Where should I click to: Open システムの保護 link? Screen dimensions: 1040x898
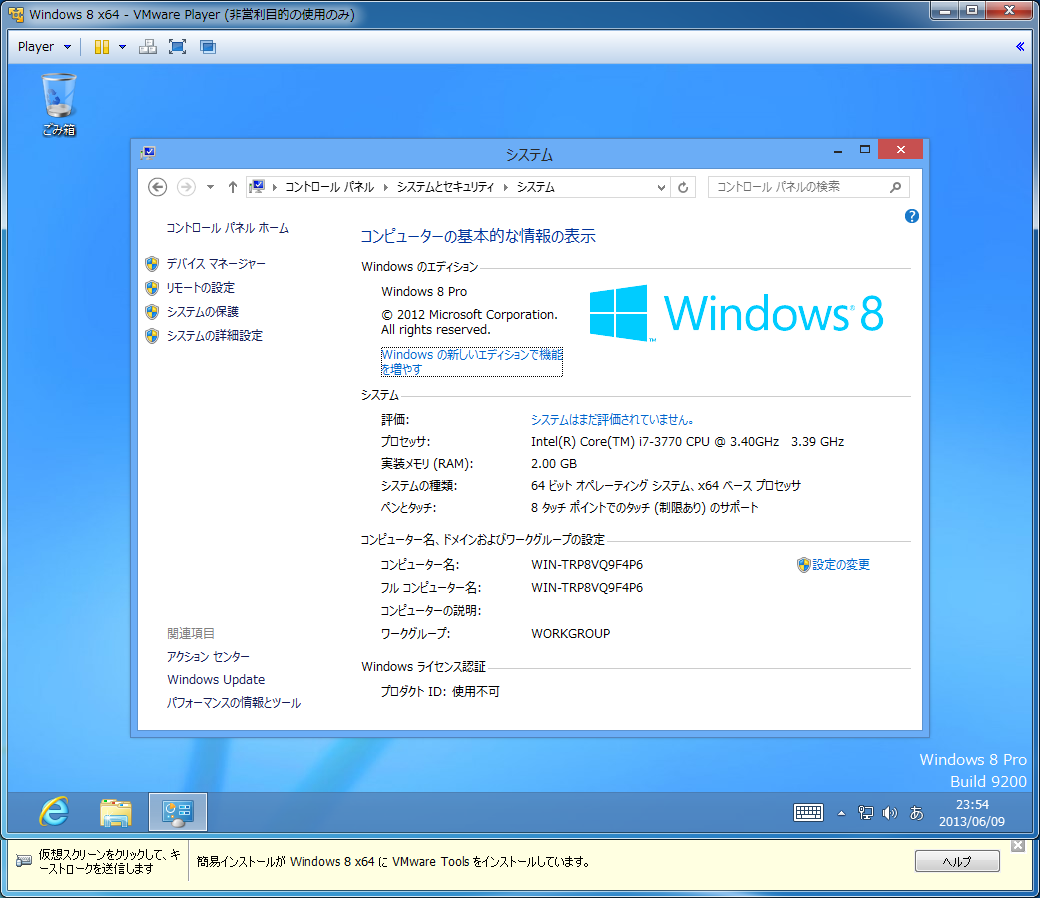pyautogui.click(x=202, y=312)
